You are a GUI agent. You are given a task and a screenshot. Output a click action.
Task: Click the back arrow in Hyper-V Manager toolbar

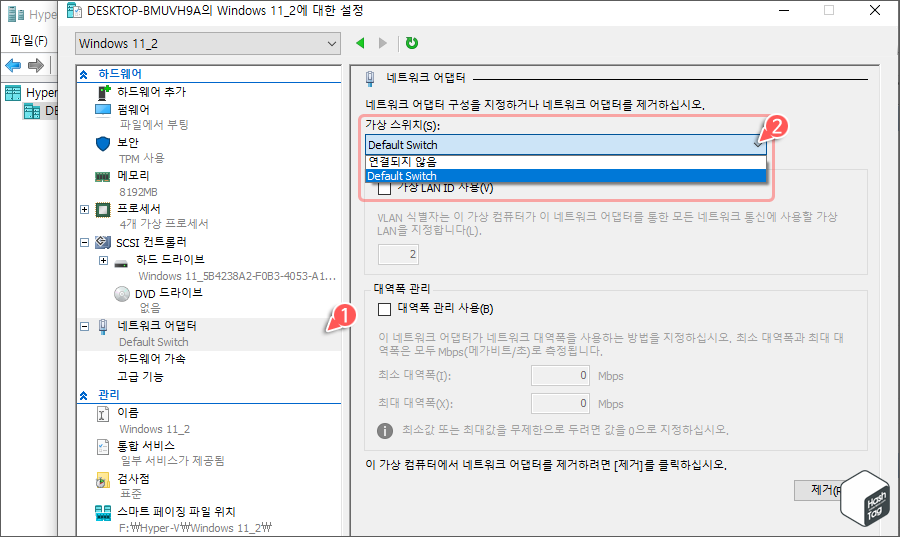pos(13,65)
